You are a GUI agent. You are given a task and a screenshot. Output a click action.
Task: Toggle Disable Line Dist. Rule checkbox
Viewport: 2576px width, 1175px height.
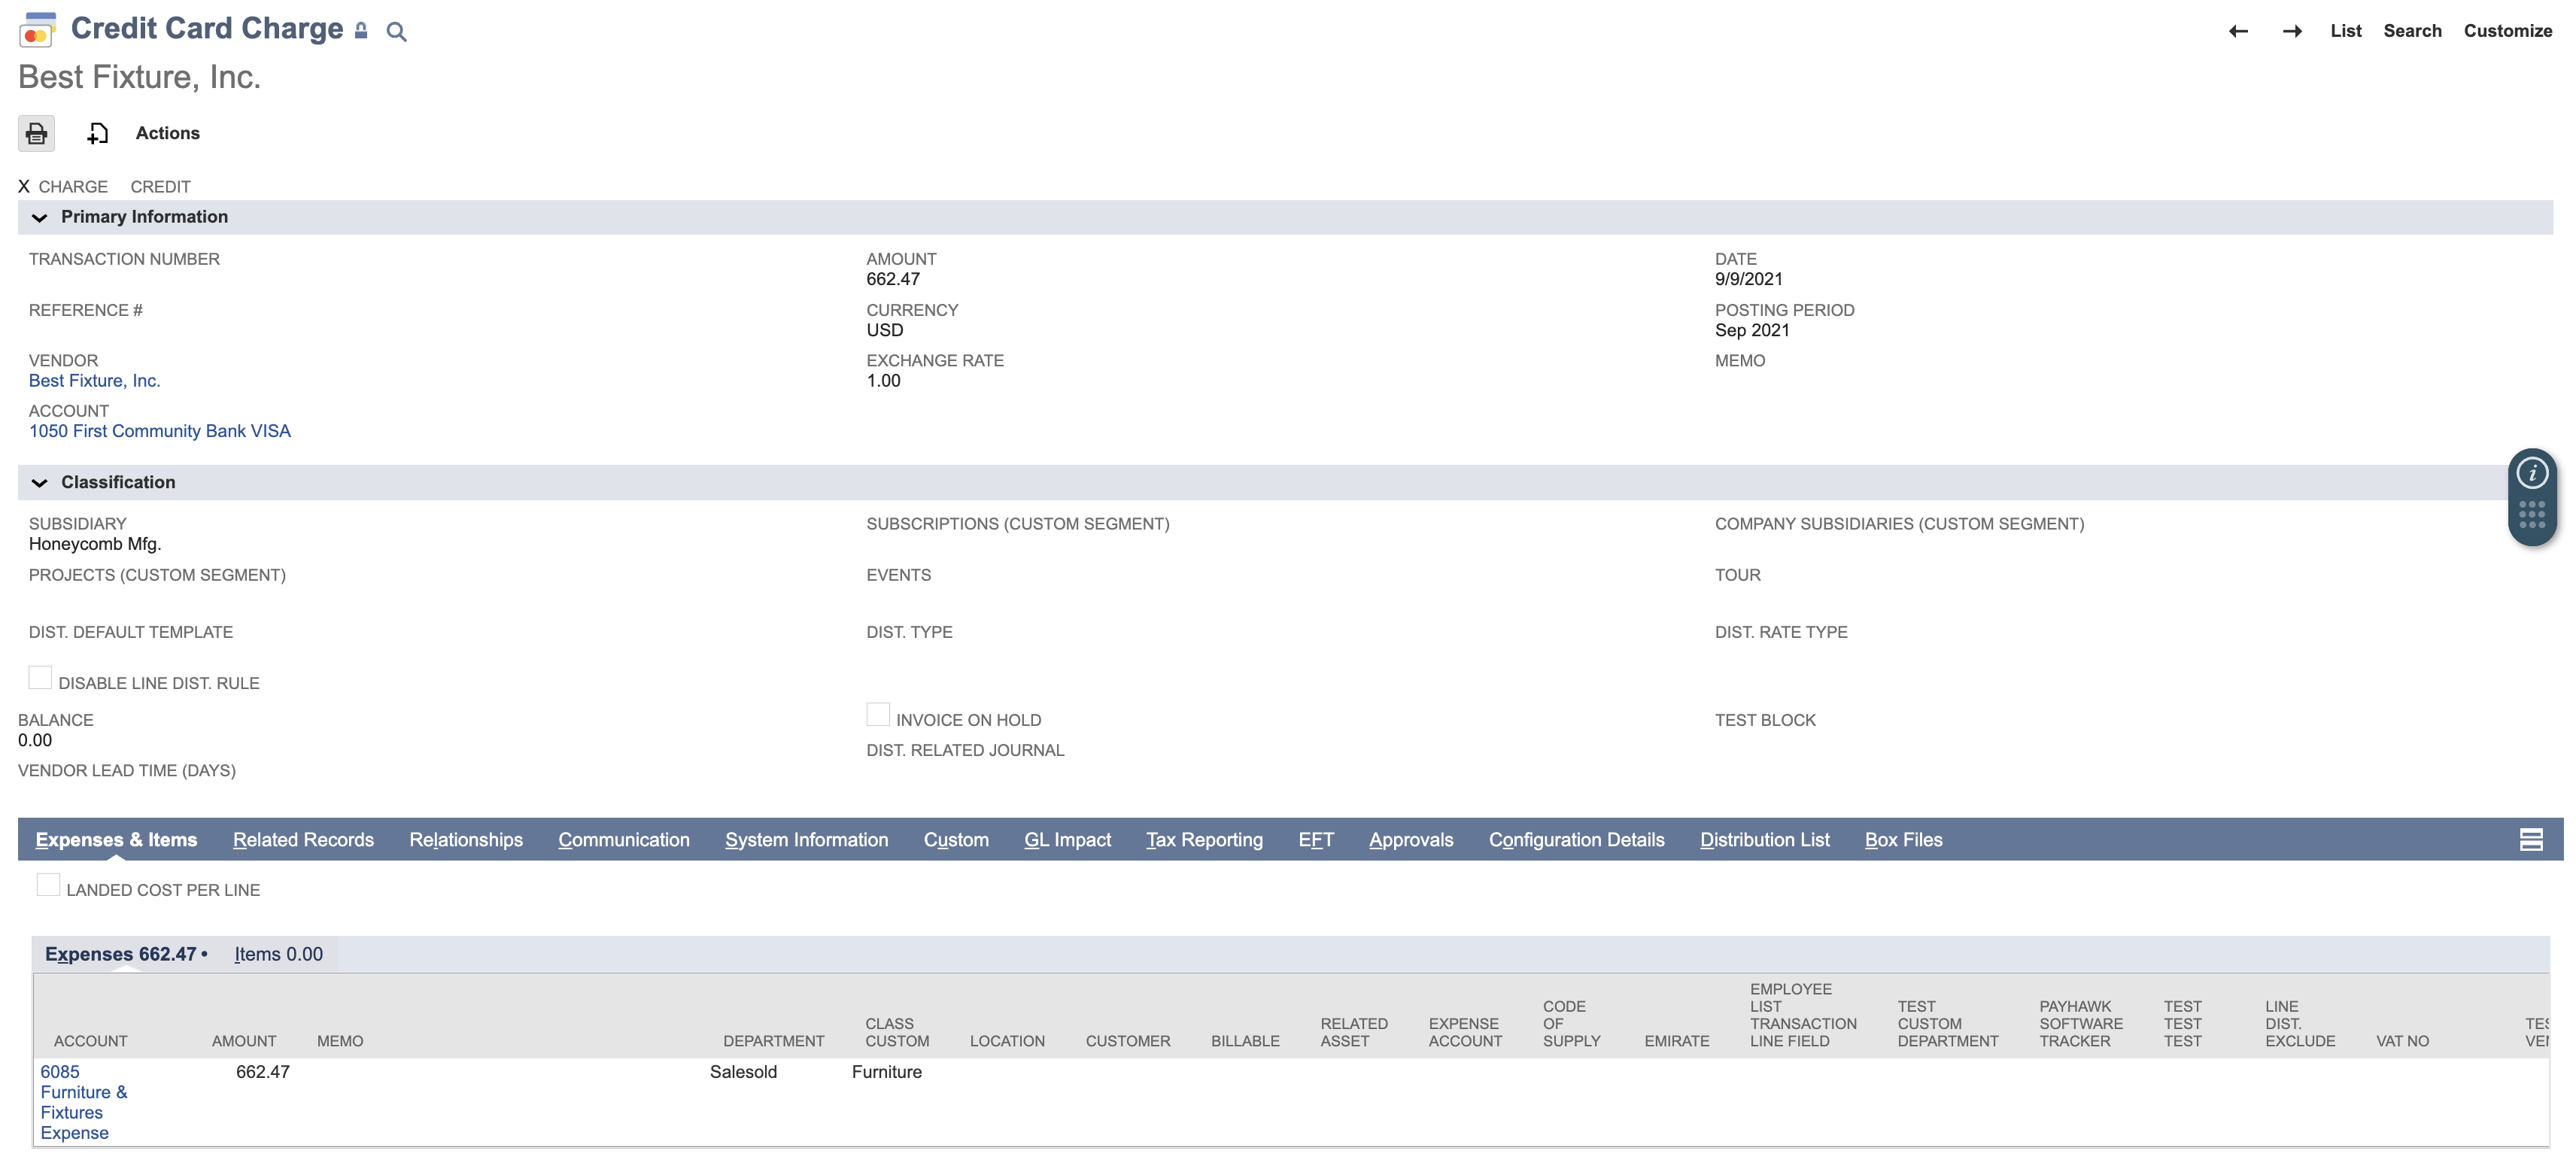(x=40, y=678)
